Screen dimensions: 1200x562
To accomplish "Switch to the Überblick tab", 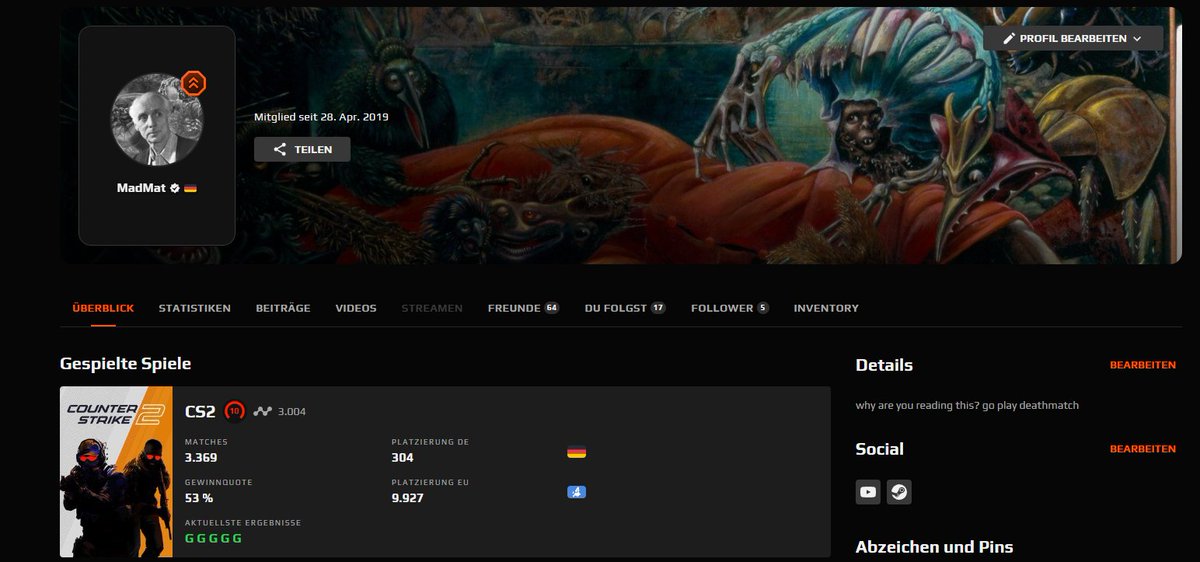I will (x=103, y=308).
